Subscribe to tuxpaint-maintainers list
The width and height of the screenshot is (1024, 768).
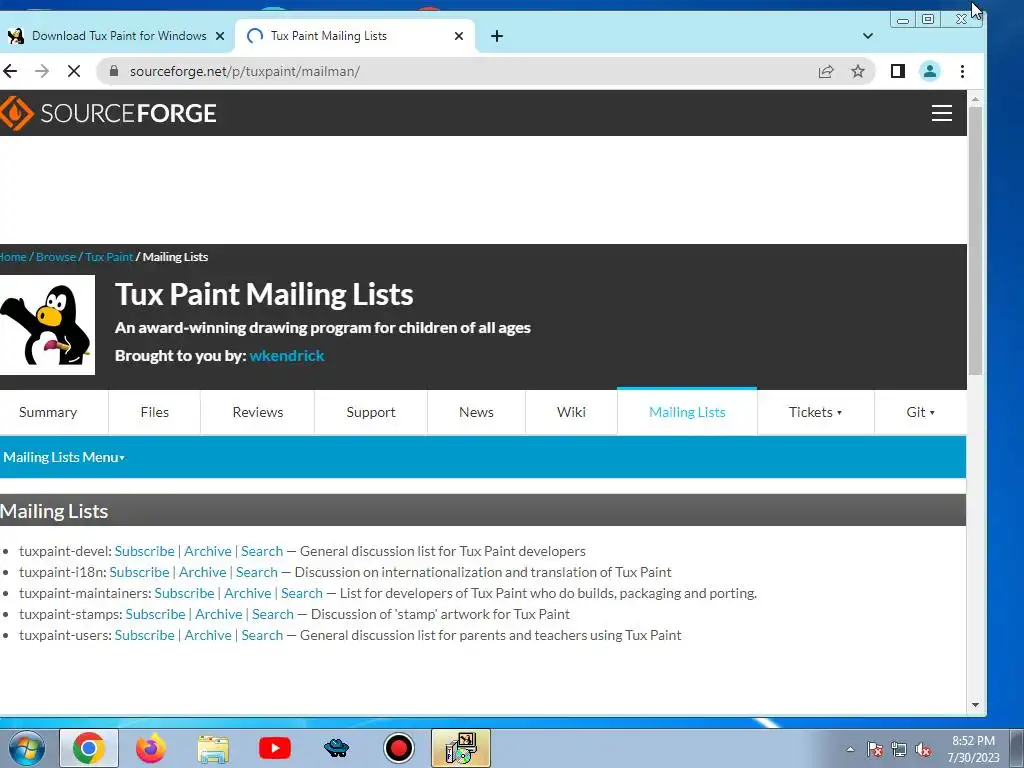[x=184, y=593]
